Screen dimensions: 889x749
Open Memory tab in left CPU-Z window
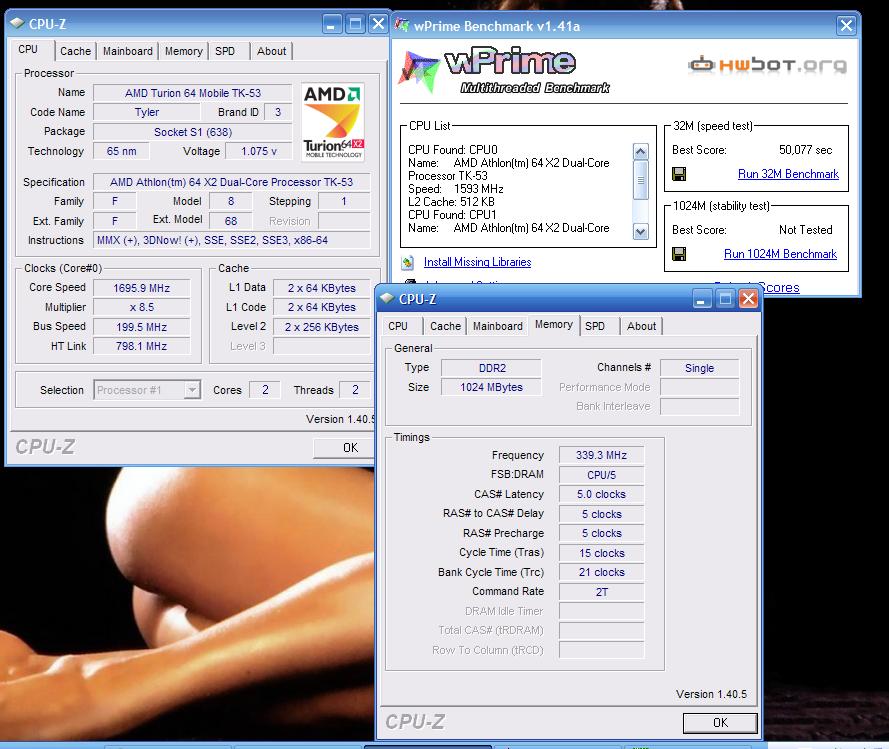184,51
